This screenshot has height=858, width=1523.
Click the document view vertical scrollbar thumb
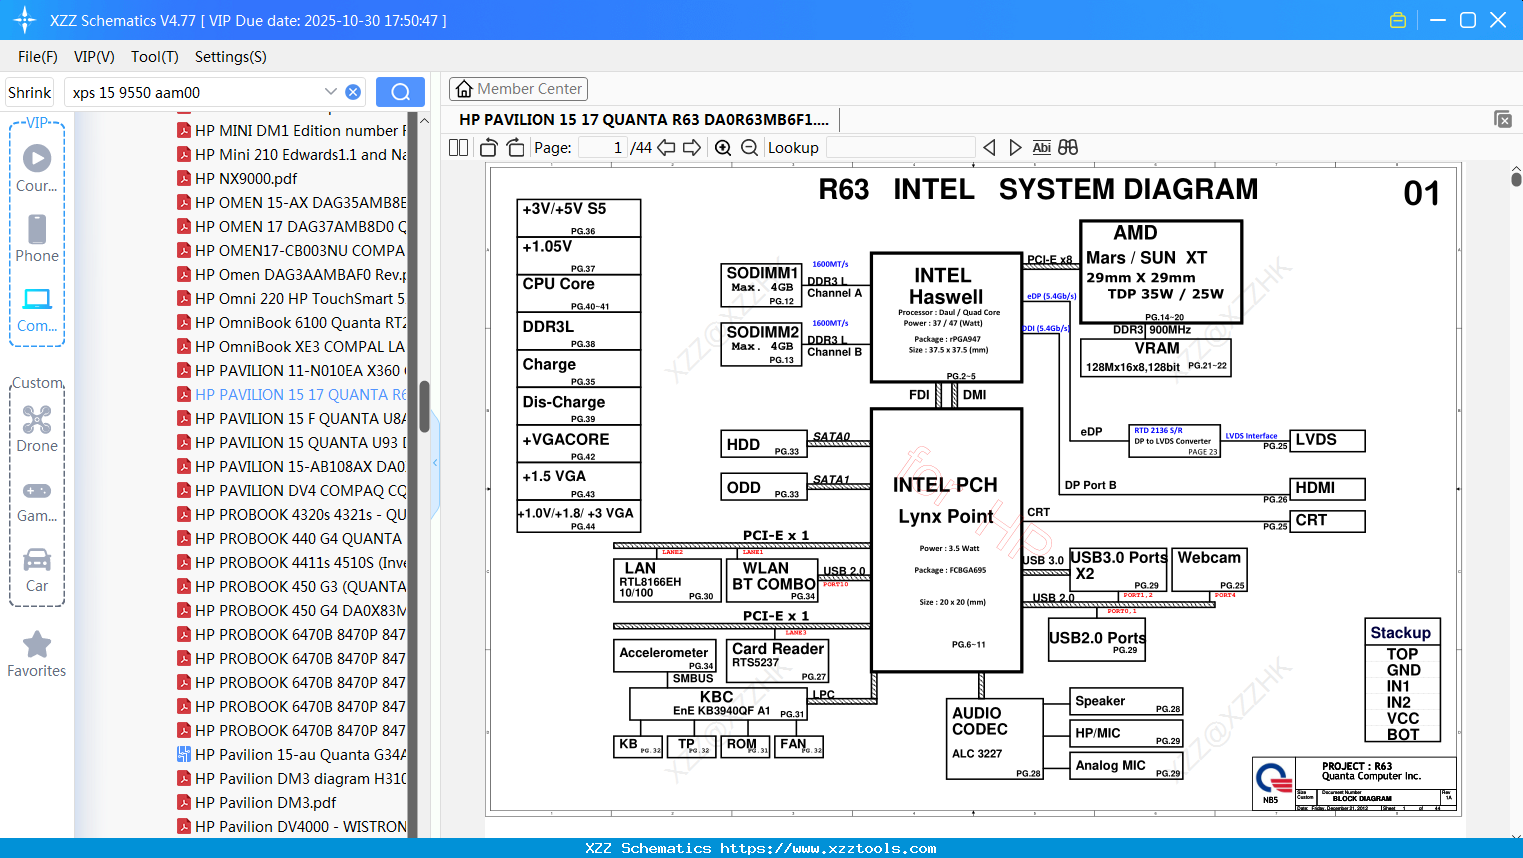[1516, 178]
